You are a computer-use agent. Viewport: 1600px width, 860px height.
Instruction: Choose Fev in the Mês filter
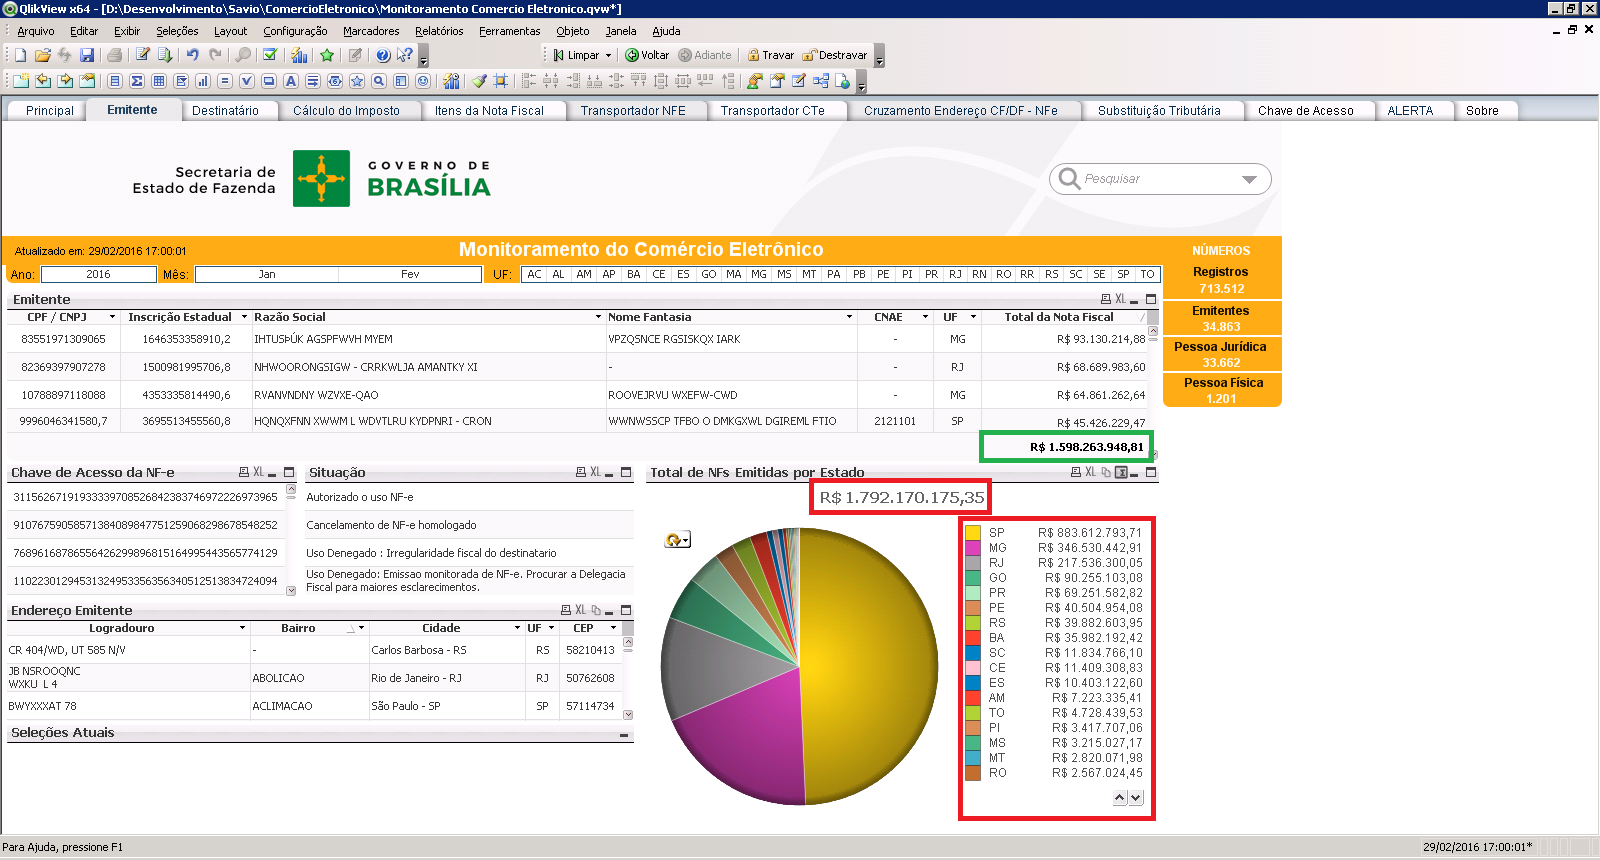410,274
